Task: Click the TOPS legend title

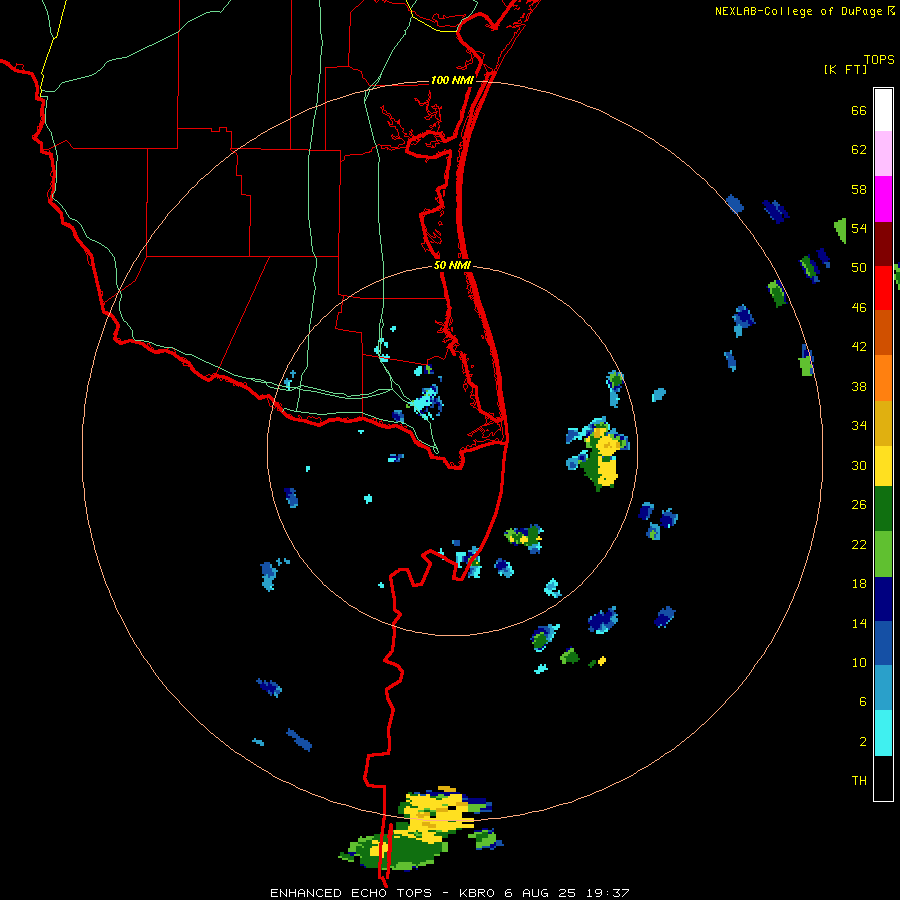Action: [x=879, y=60]
